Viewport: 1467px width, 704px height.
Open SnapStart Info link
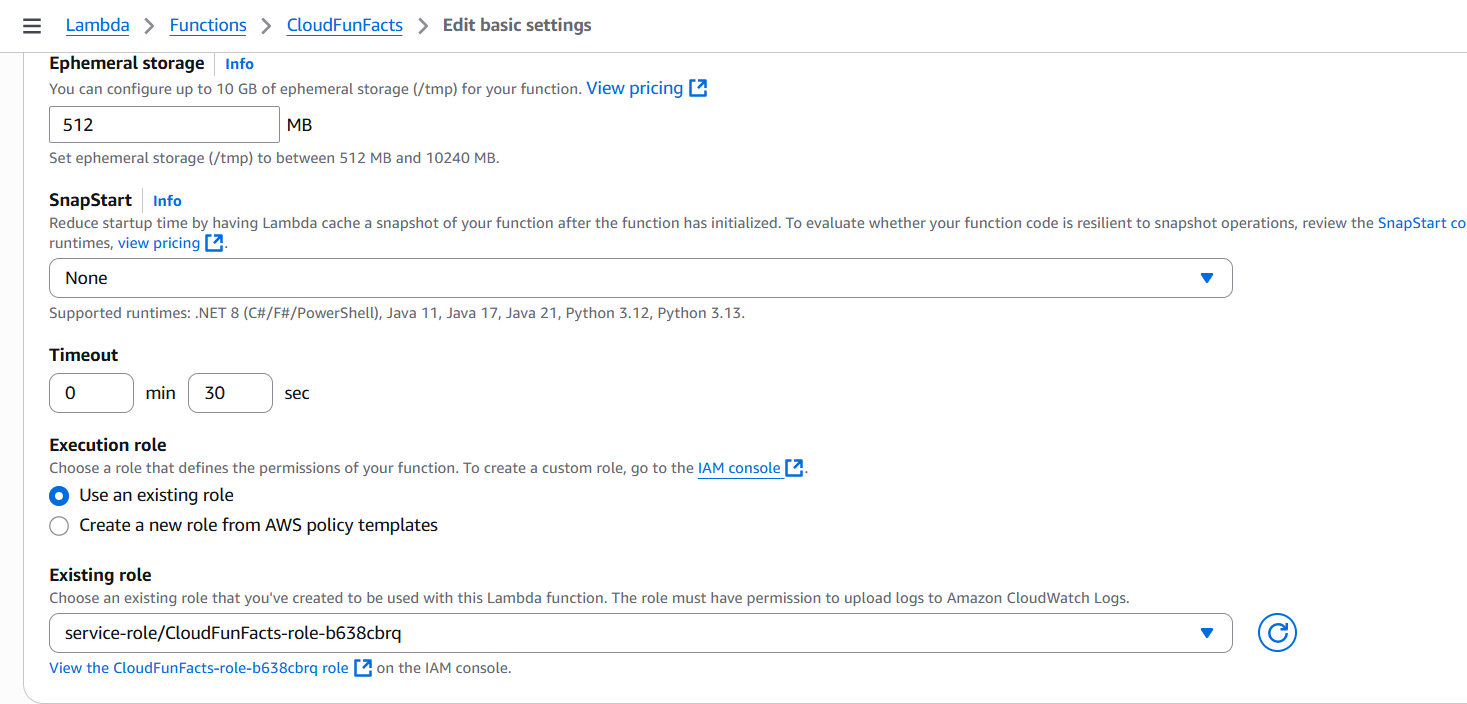click(x=167, y=201)
